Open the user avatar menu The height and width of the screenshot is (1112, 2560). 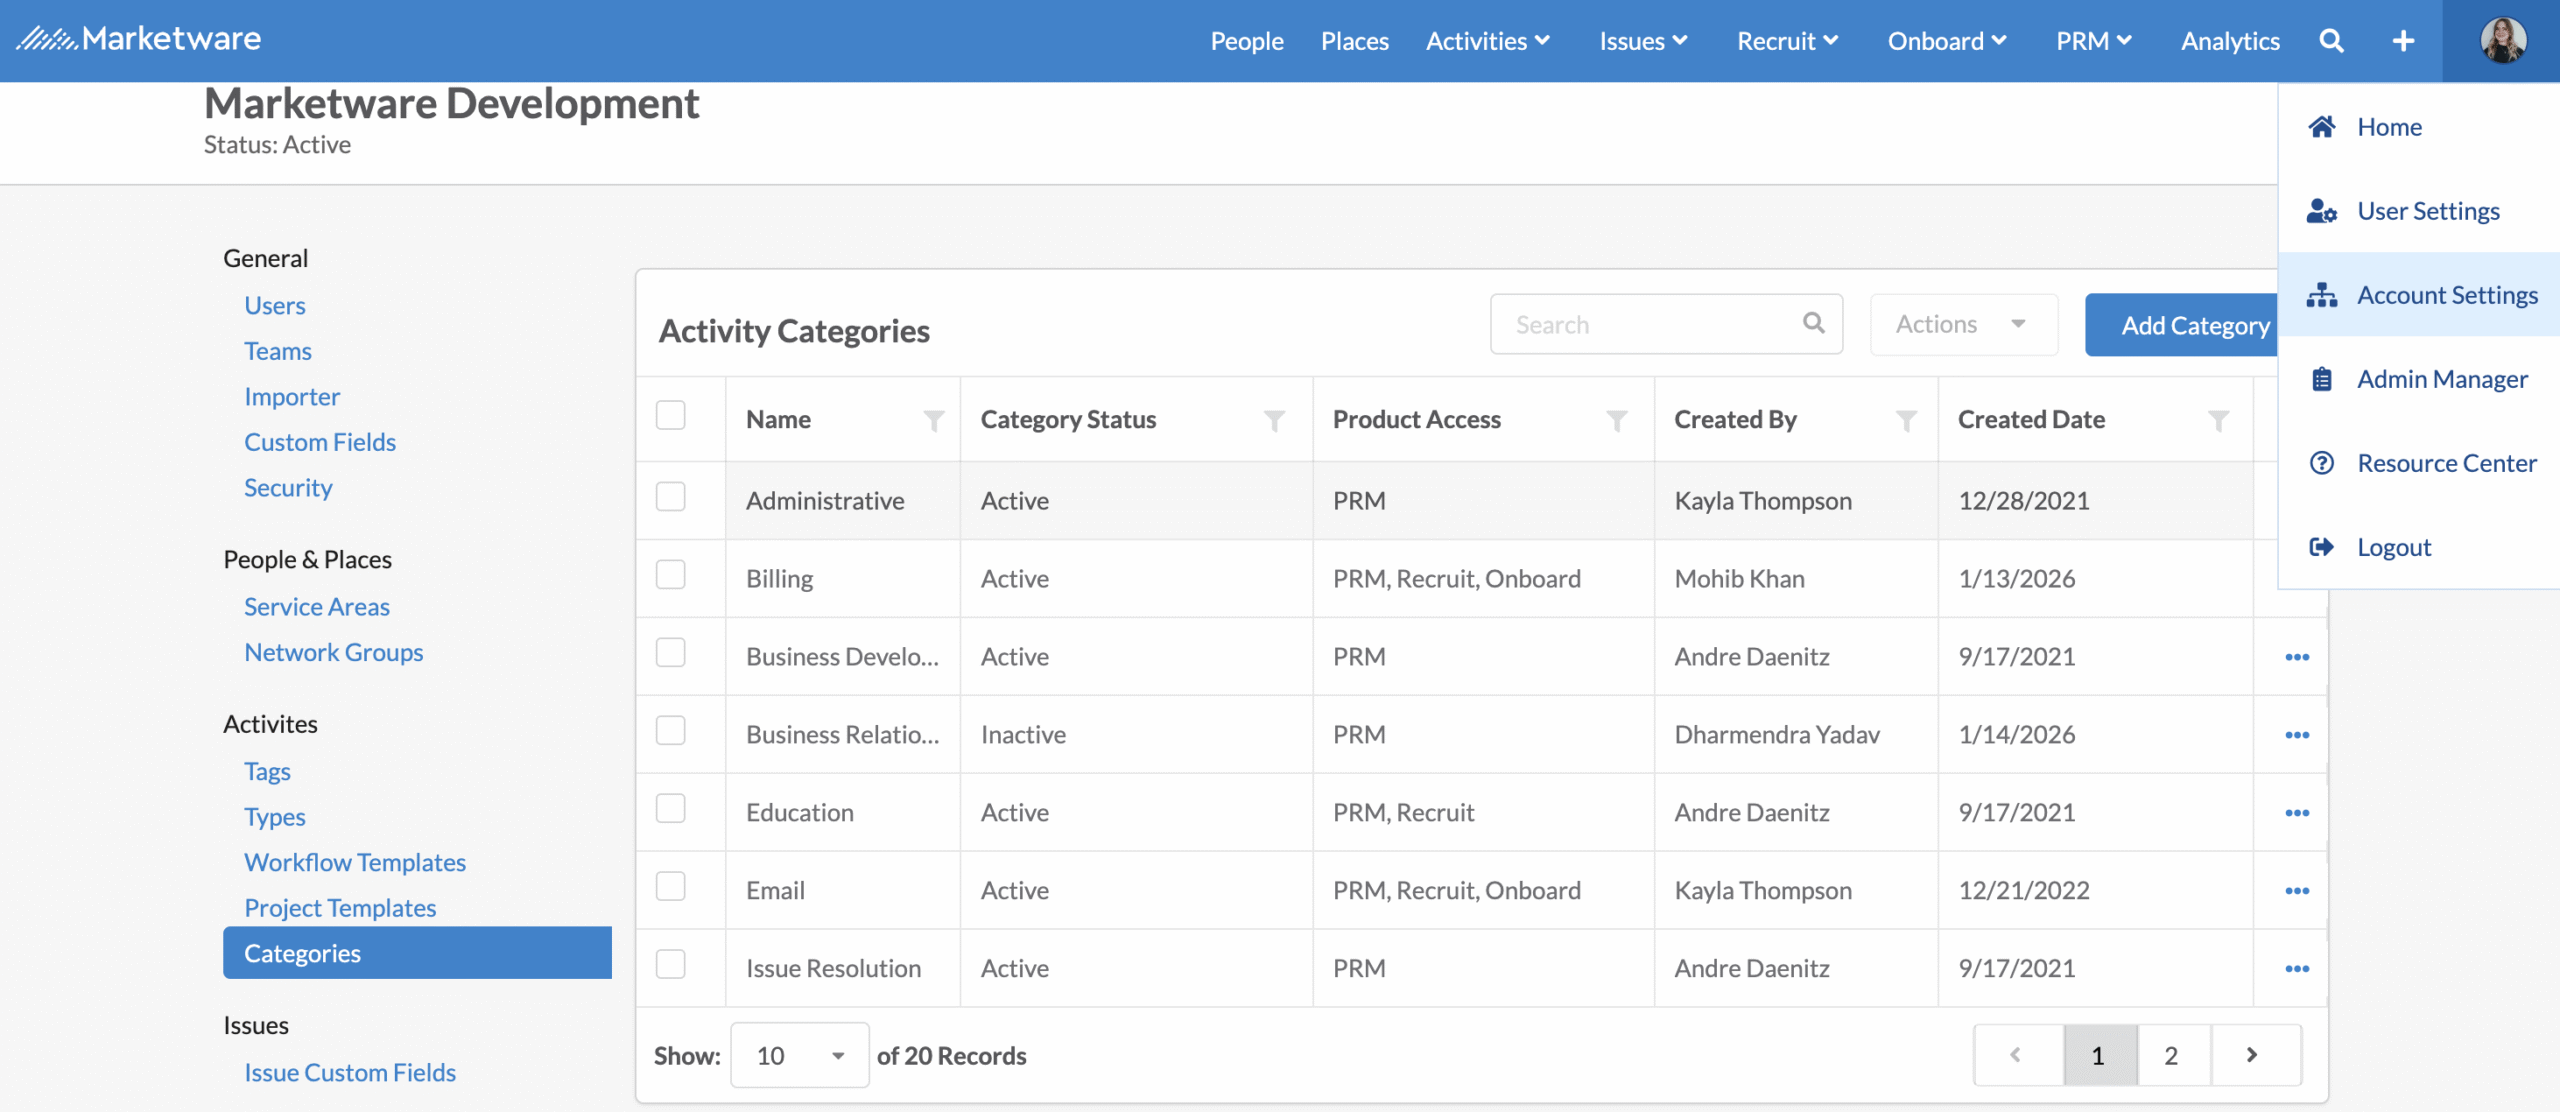(2503, 41)
